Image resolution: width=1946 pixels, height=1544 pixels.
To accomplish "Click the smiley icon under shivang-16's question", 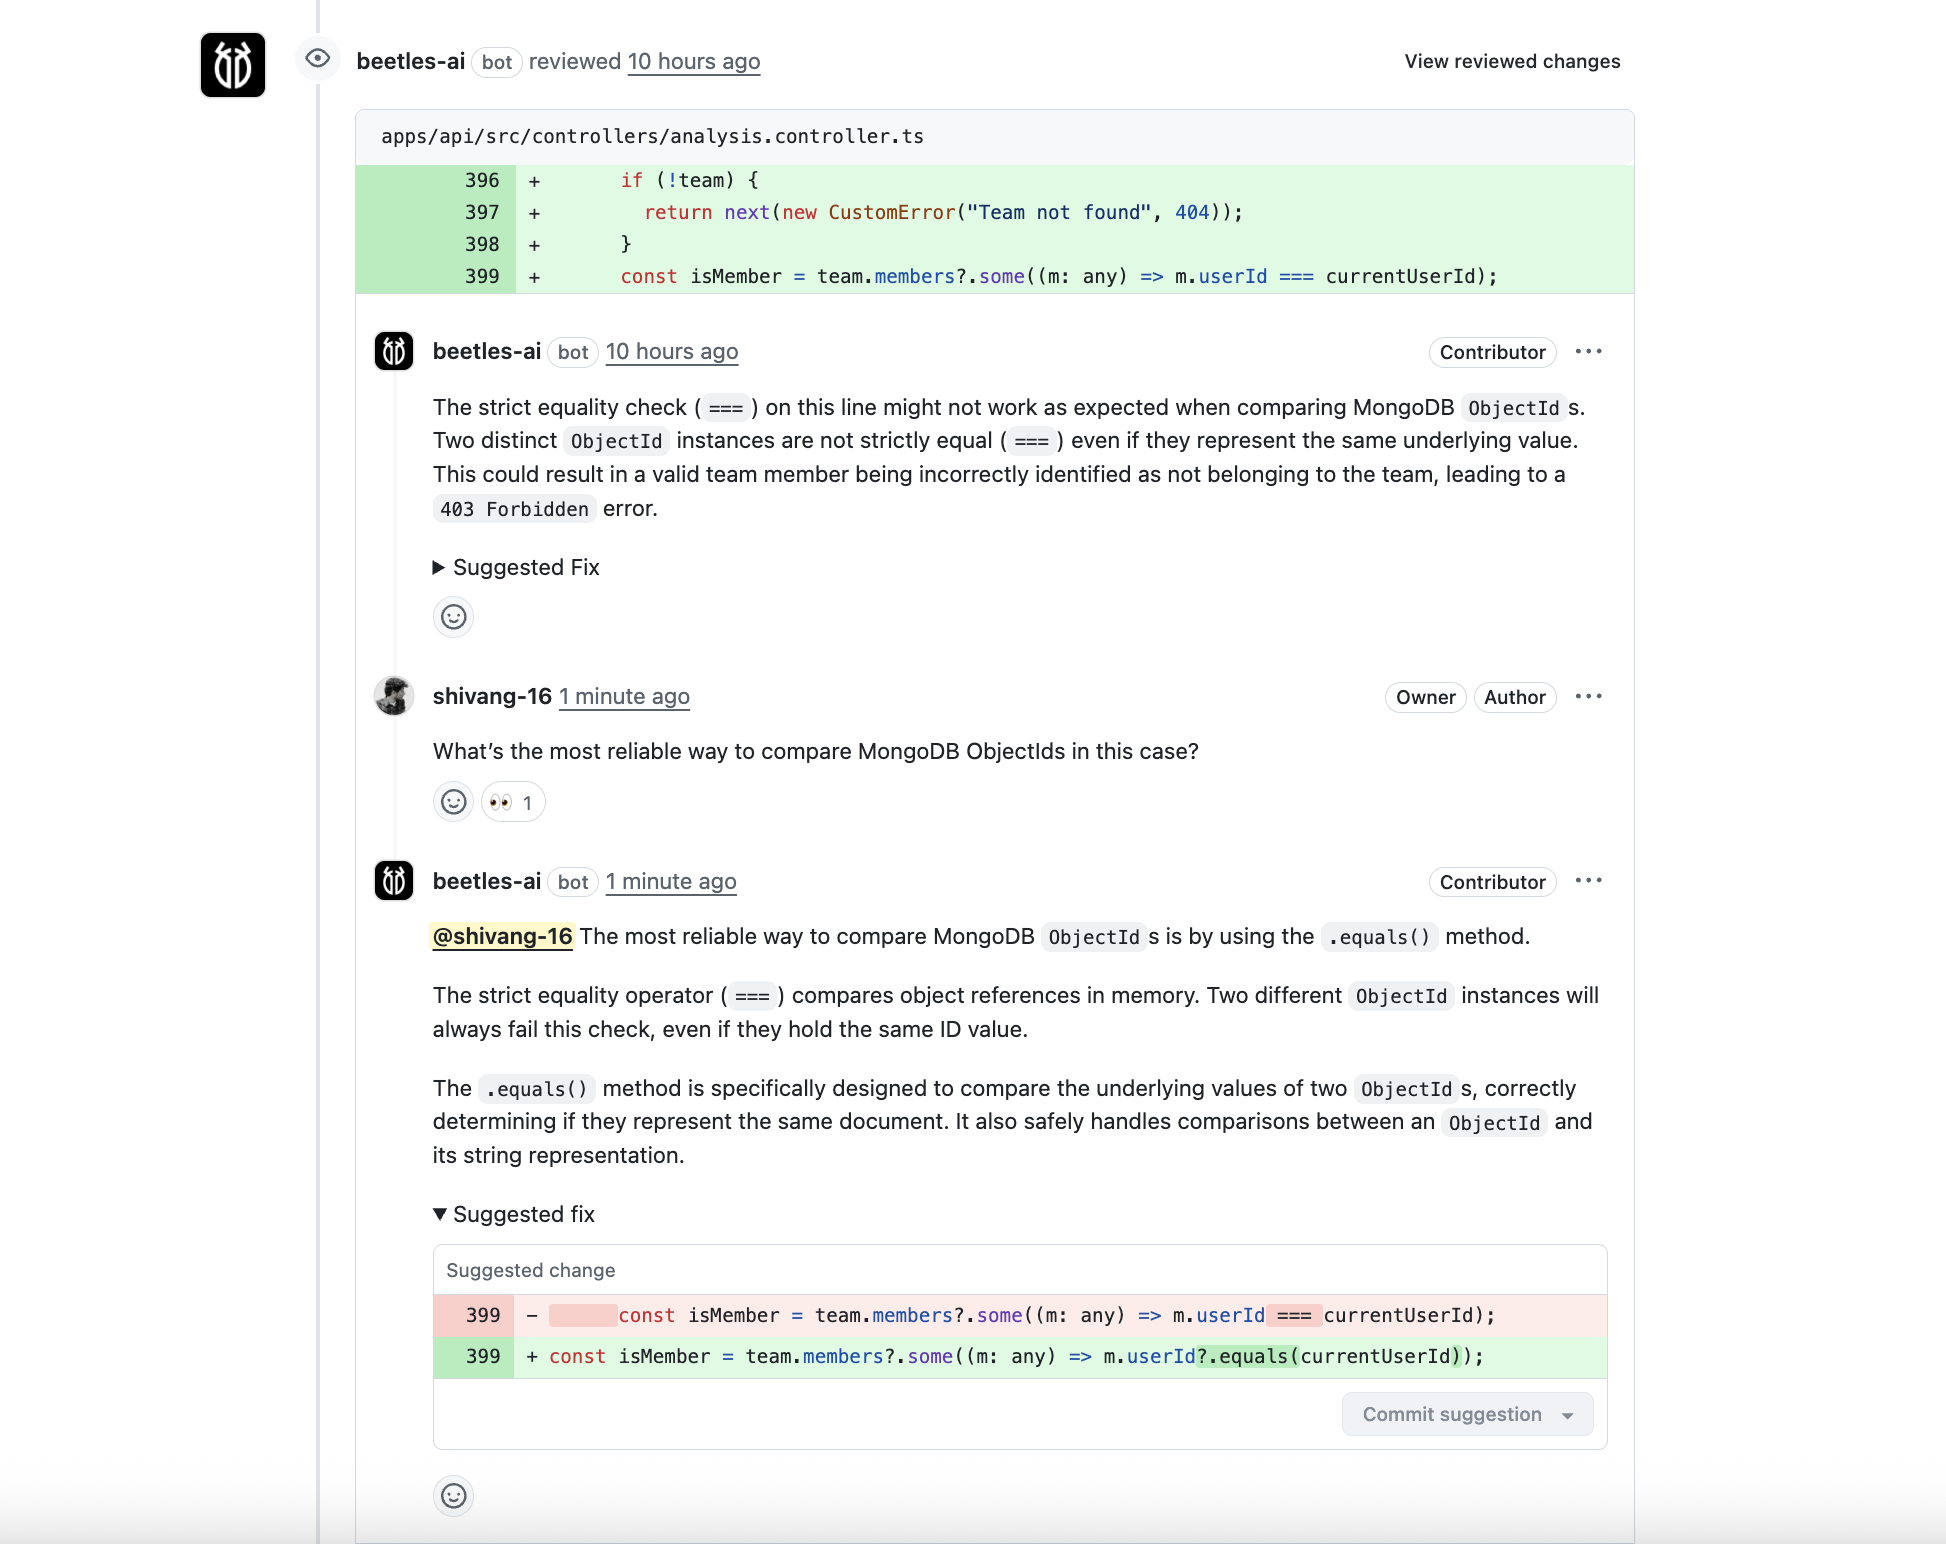I will (x=453, y=801).
